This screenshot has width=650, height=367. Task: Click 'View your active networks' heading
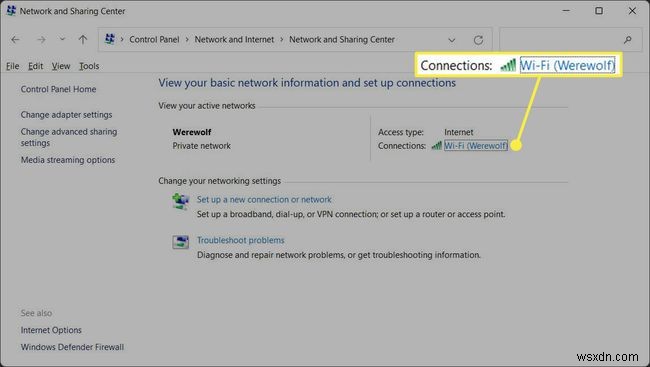[206, 106]
